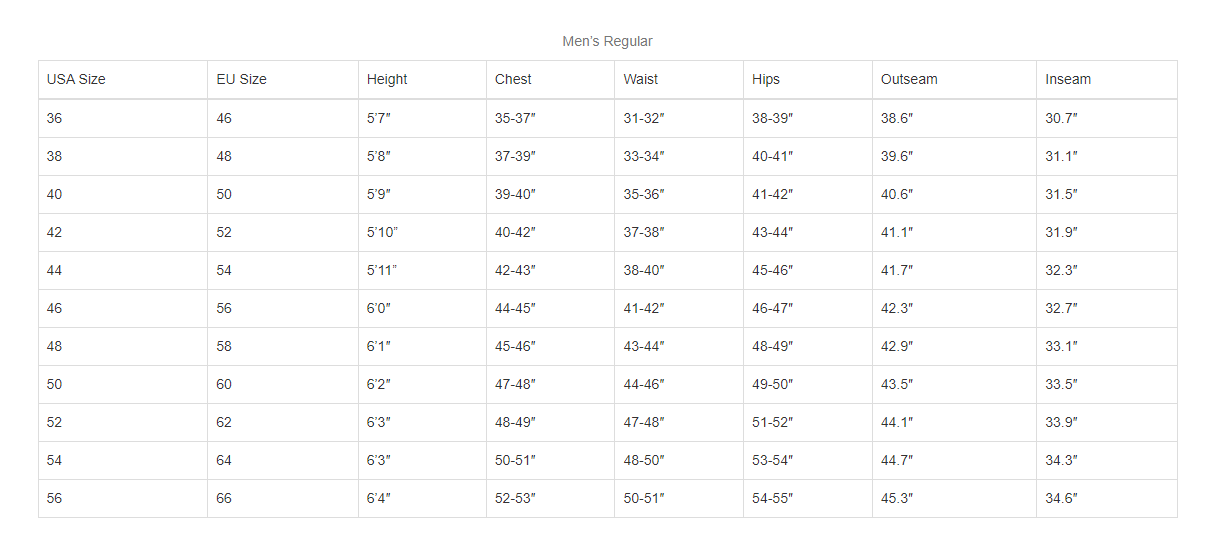Click the Men's Regular table title
The width and height of the screenshot is (1229, 553).
[607, 41]
